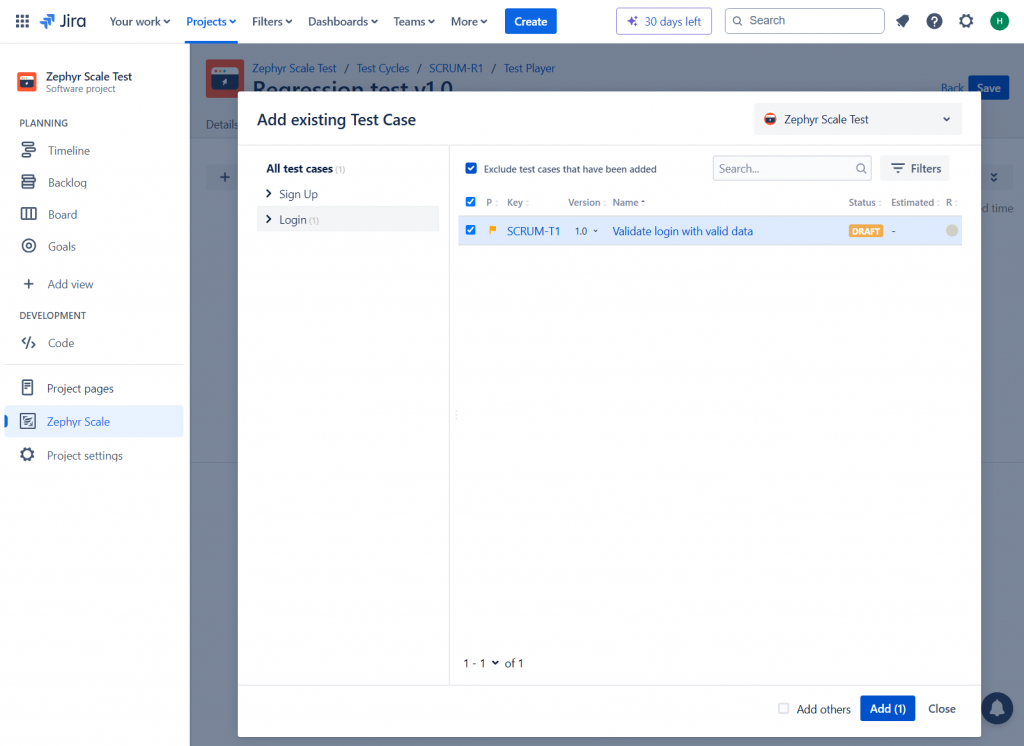Image resolution: width=1024 pixels, height=746 pixels.
Task: Sort by the Estimated column header
Action: [x=914, y=203]
